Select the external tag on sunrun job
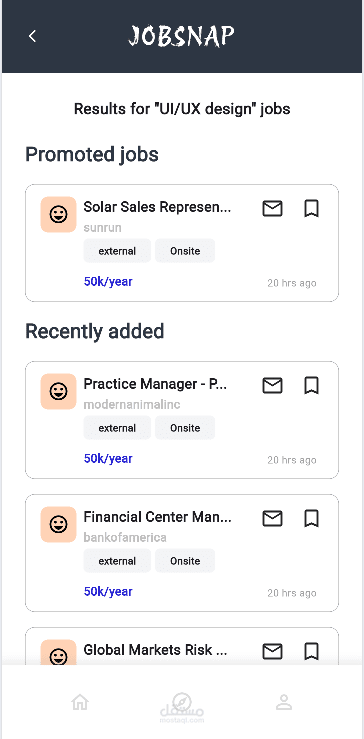This screenshot has width=364, height=739. point(117,251)
